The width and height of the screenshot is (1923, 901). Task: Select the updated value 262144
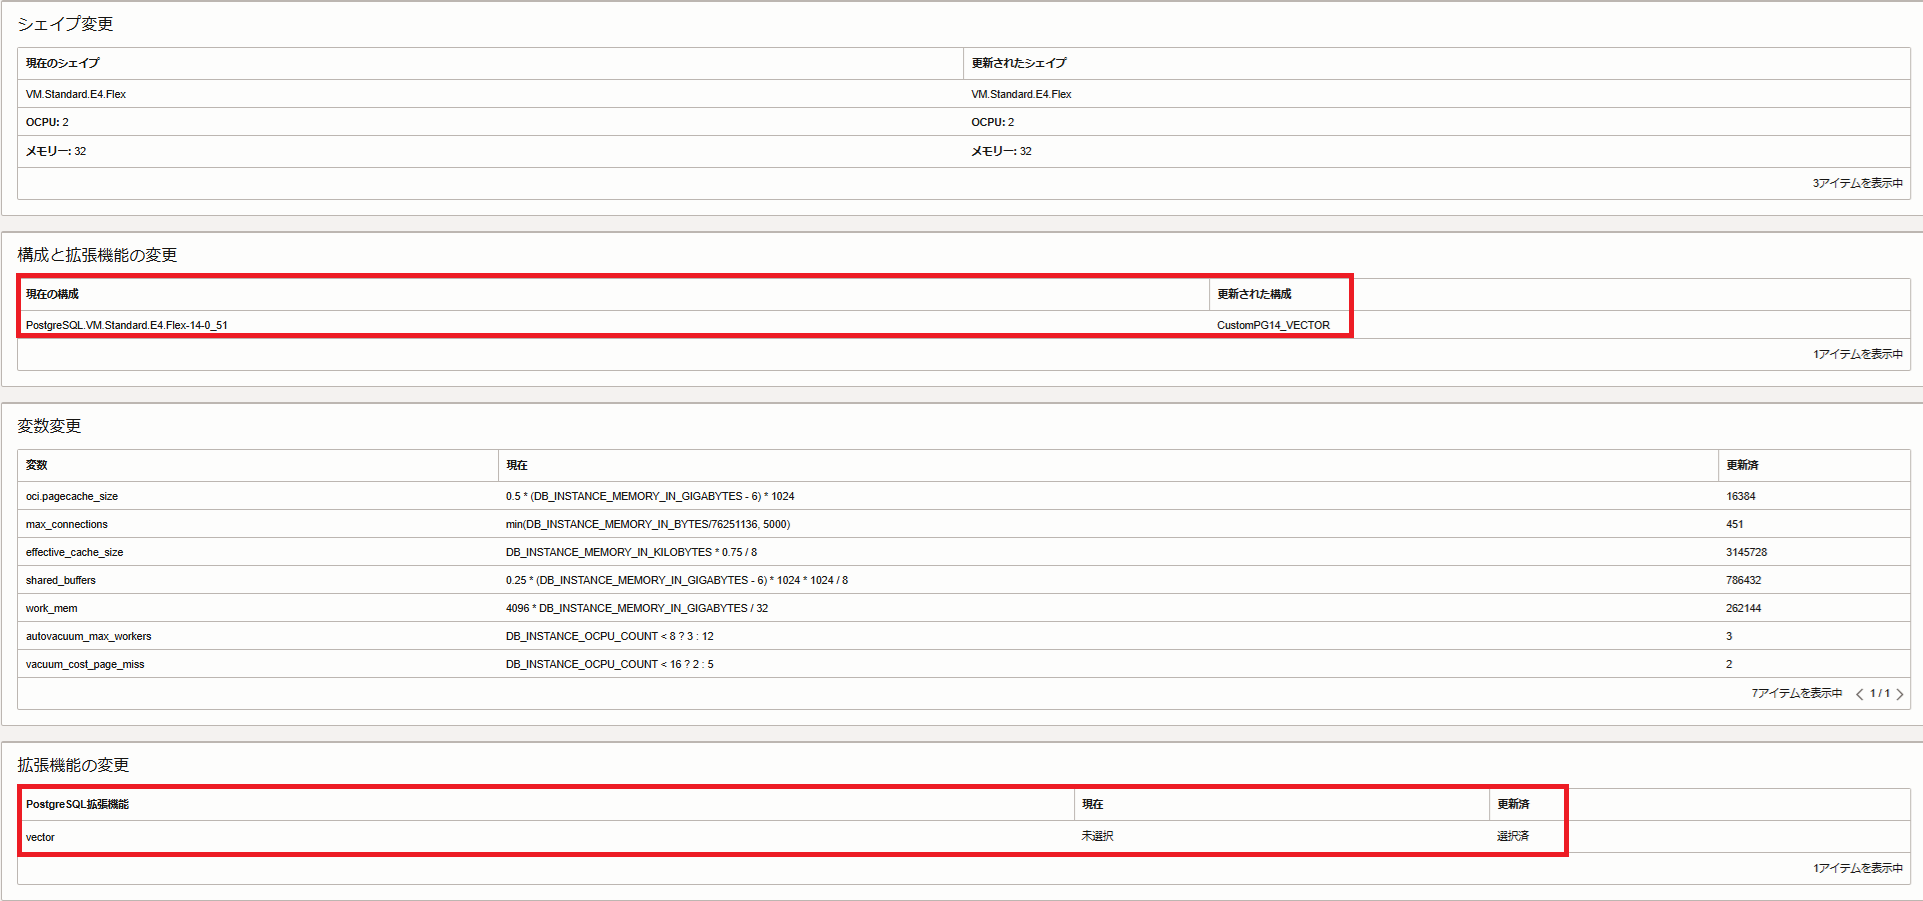[x=1744, y=608]
